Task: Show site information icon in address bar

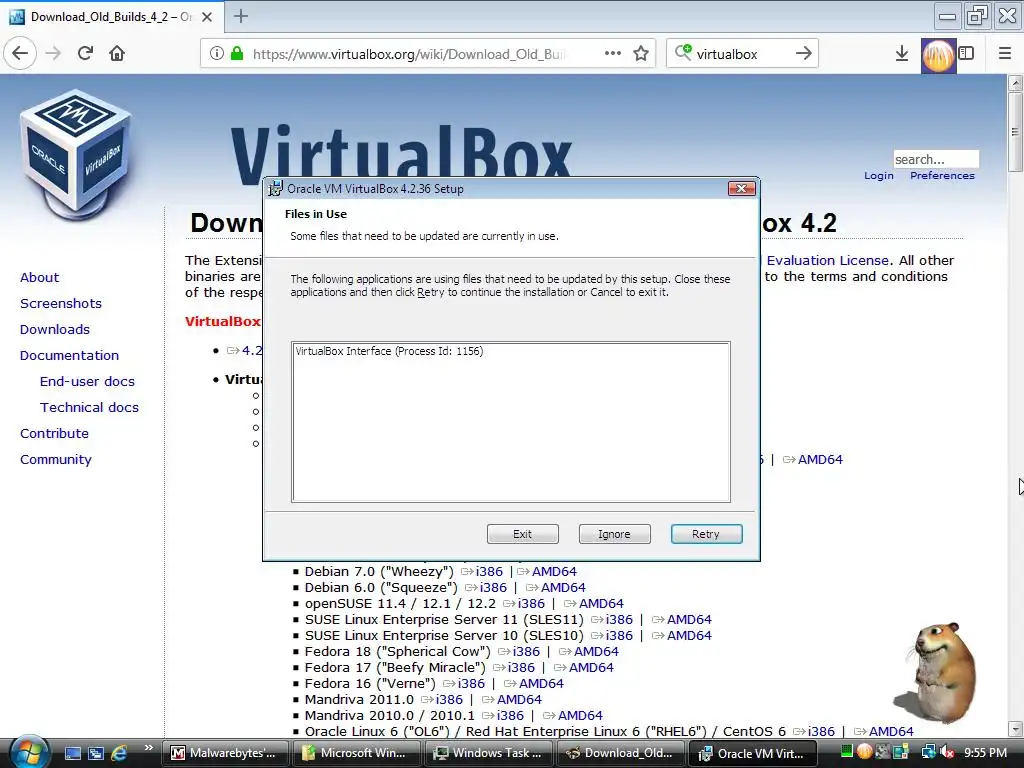Action: 217,54
